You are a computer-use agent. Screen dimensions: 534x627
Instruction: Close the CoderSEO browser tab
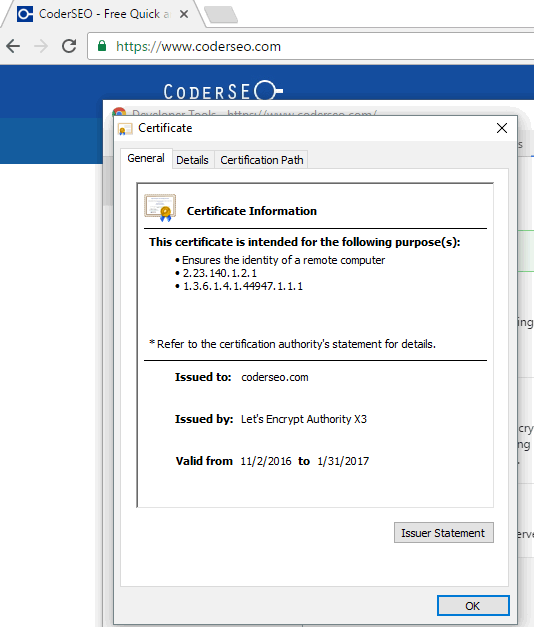point(184,14)
